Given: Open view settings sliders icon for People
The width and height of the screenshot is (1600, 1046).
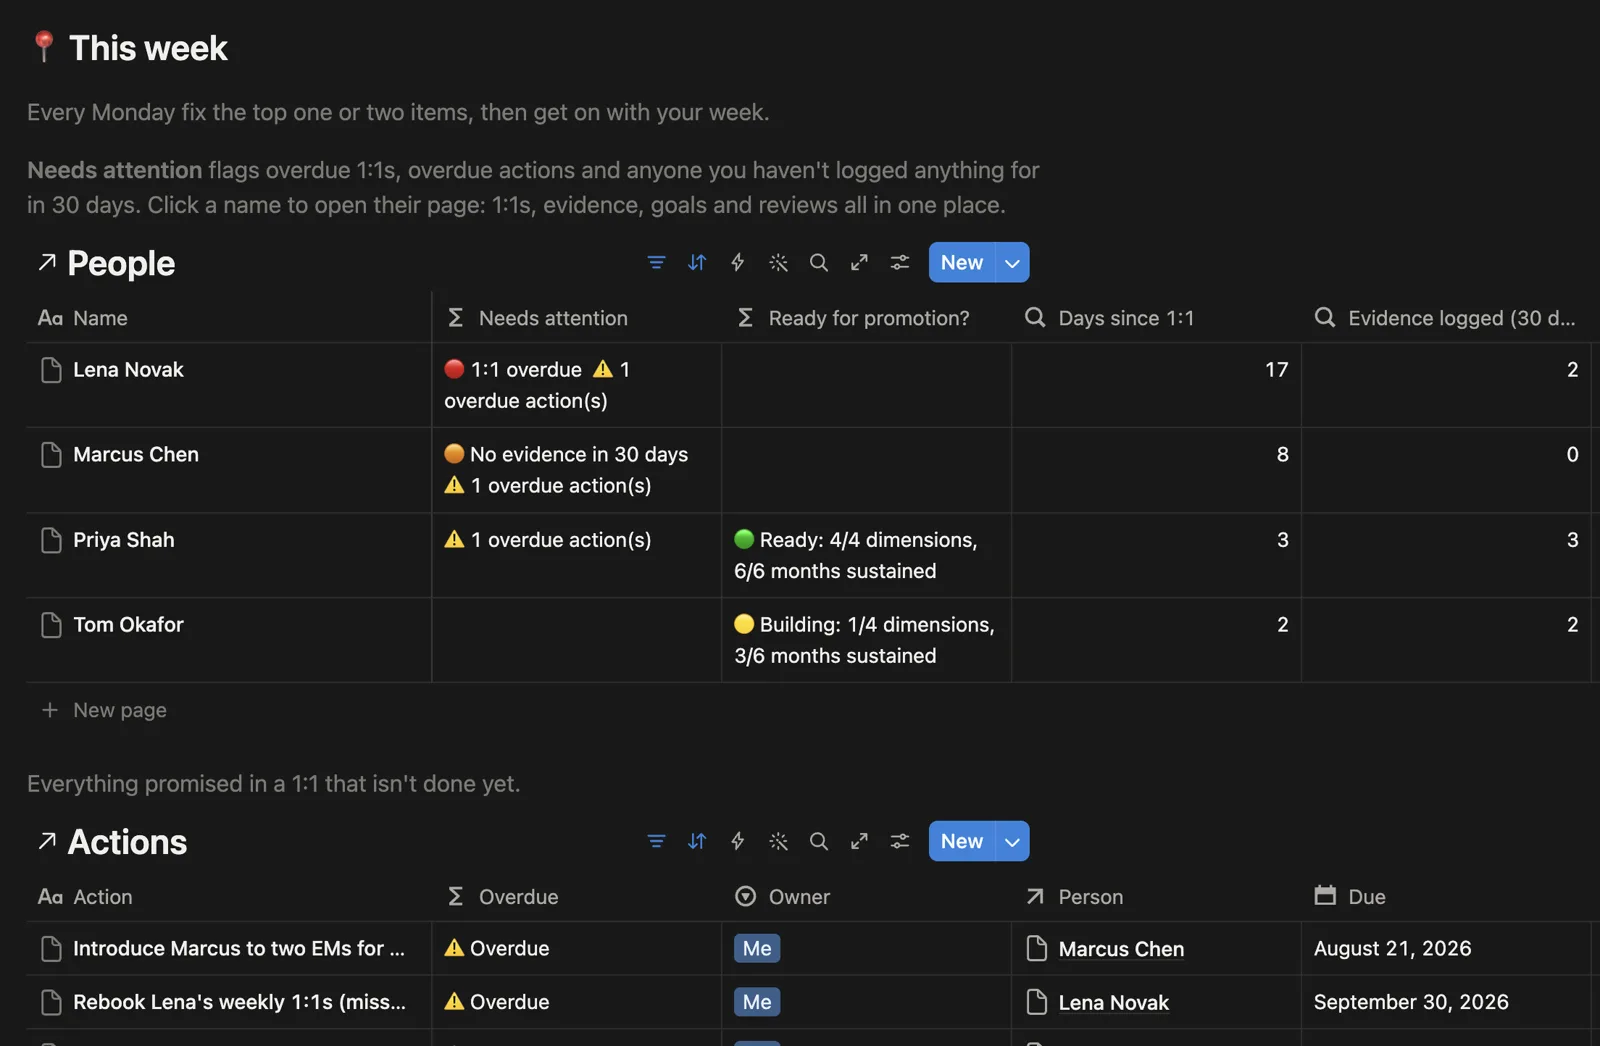Looking at the screenshot, I should [x=900, y=262].
